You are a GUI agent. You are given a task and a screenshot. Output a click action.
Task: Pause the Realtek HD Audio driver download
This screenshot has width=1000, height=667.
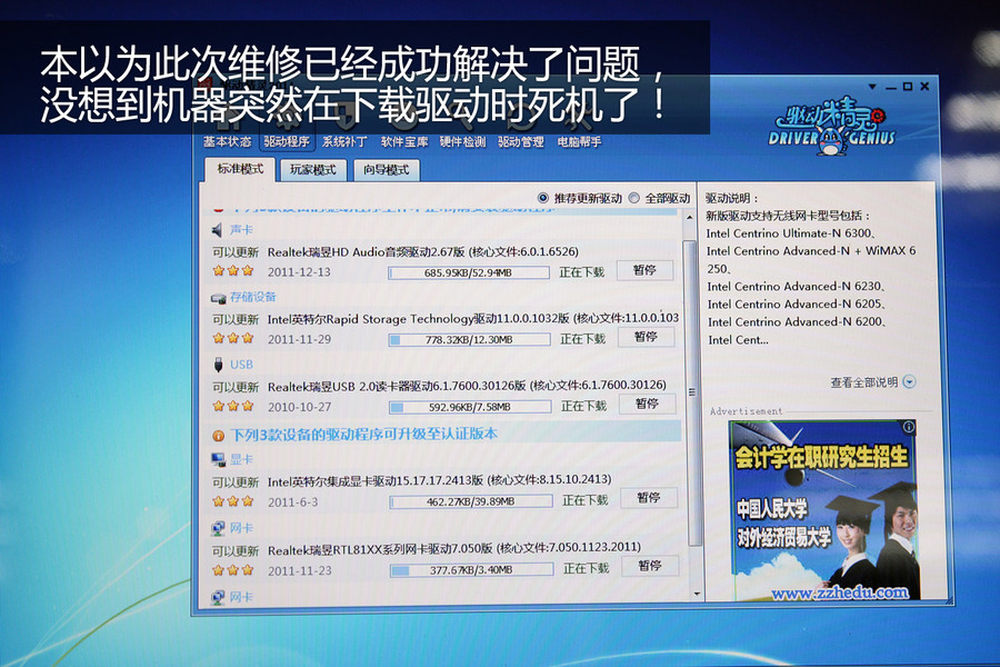click(646, 271)
